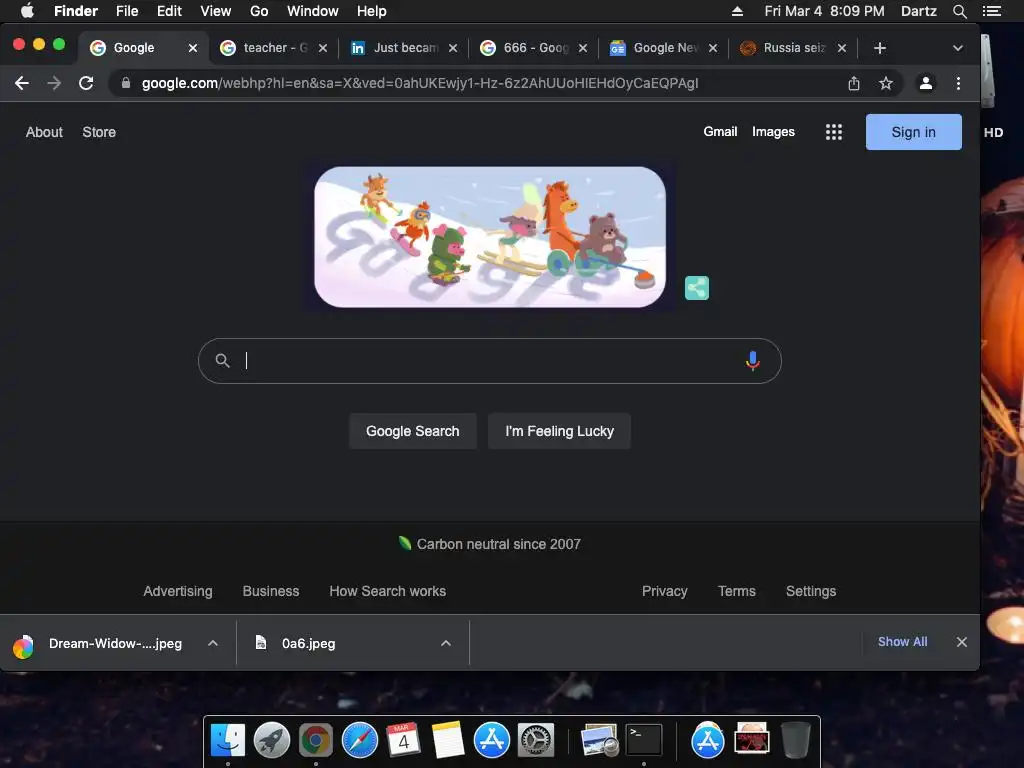This screenshot has height=768, width=1024.
Task: Open Chrome three-dot menu
Action: 958,83
